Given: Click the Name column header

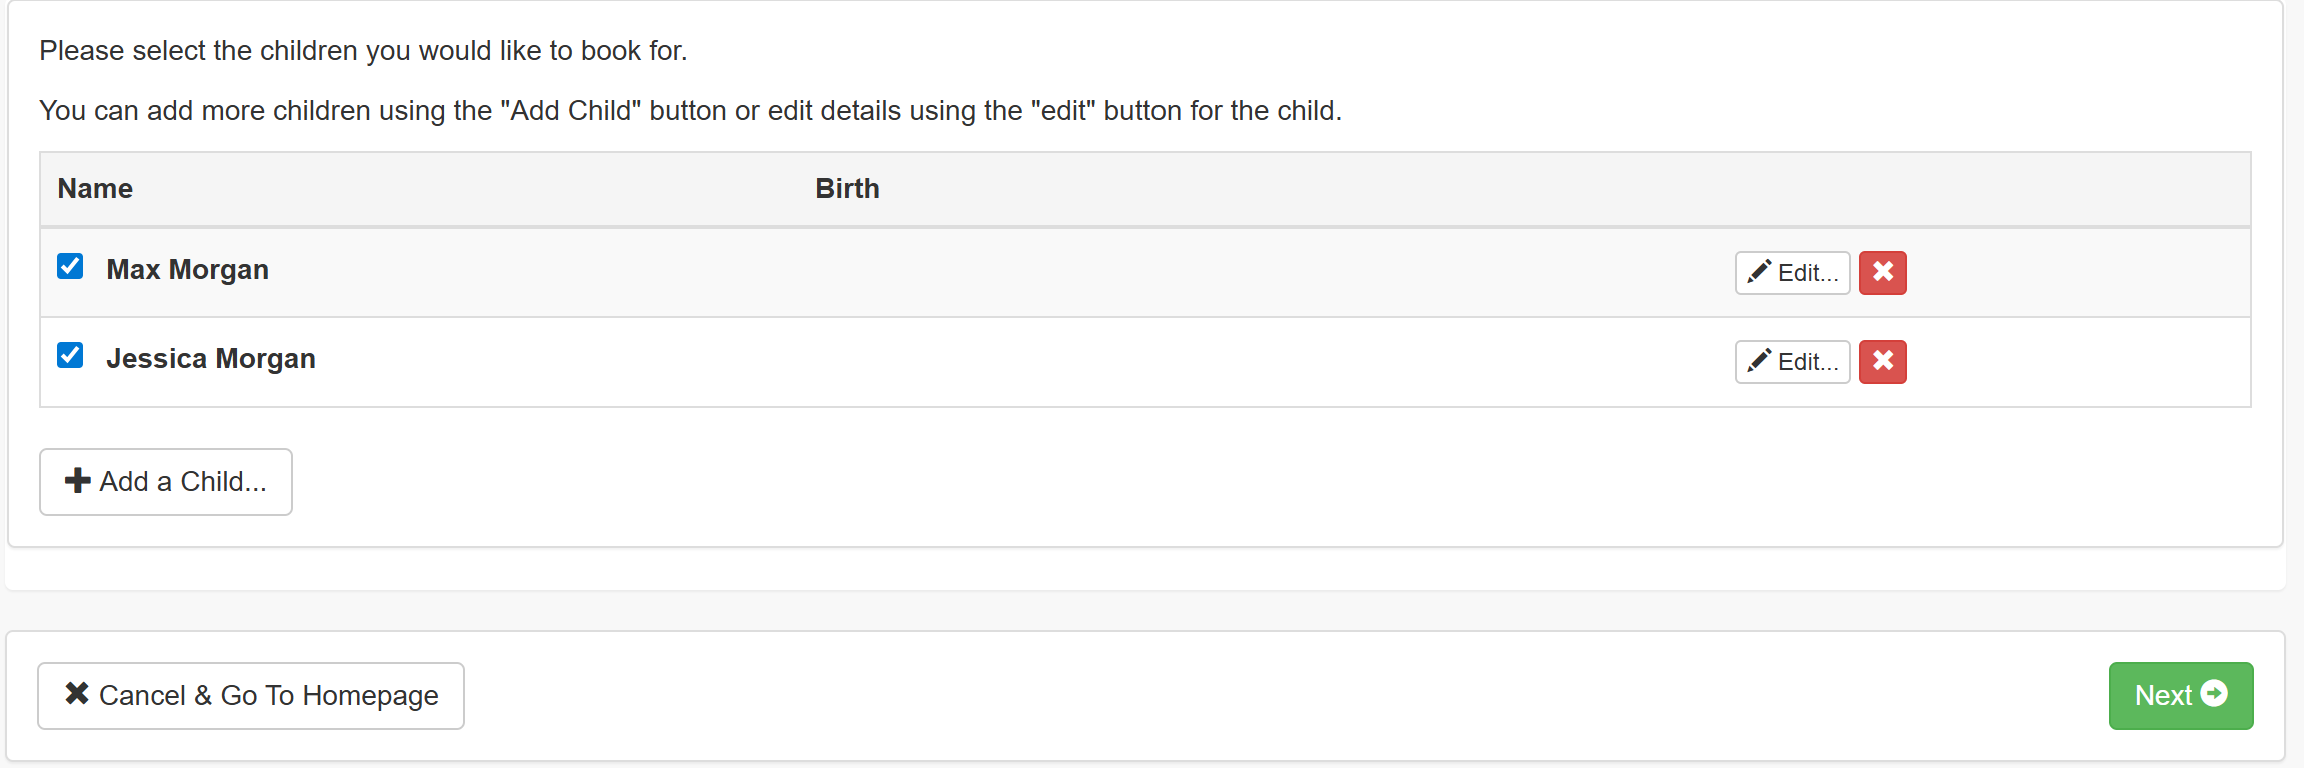Looking at the screenshot, I should coord(95,189).
